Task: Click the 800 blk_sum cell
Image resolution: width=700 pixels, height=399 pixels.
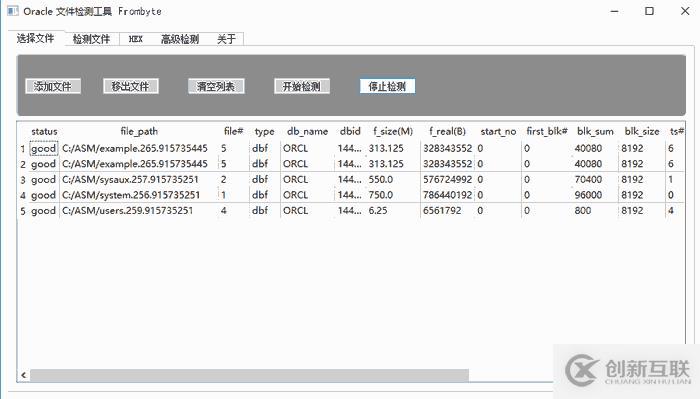Action: coord(583,211)
